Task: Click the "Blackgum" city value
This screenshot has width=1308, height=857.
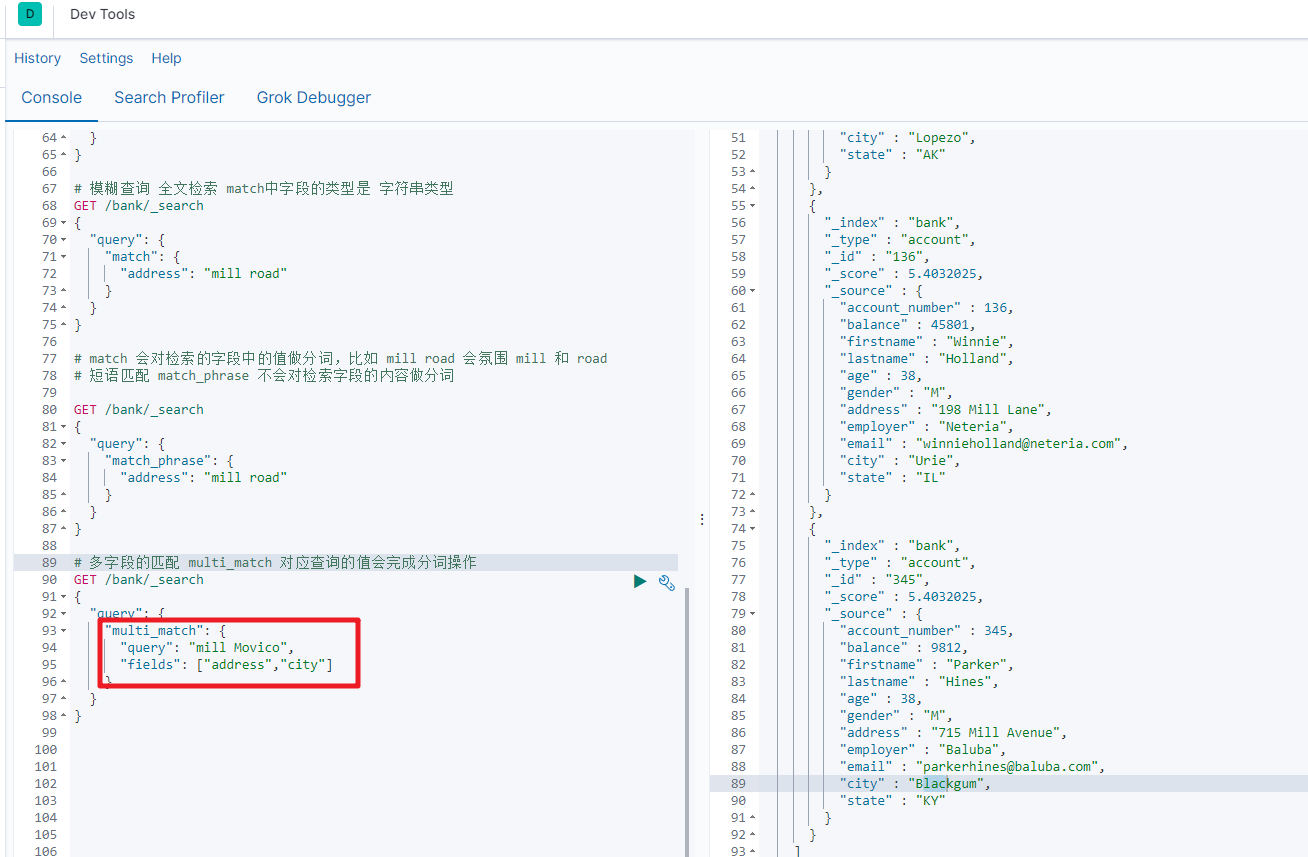Action: pos(948,784)
